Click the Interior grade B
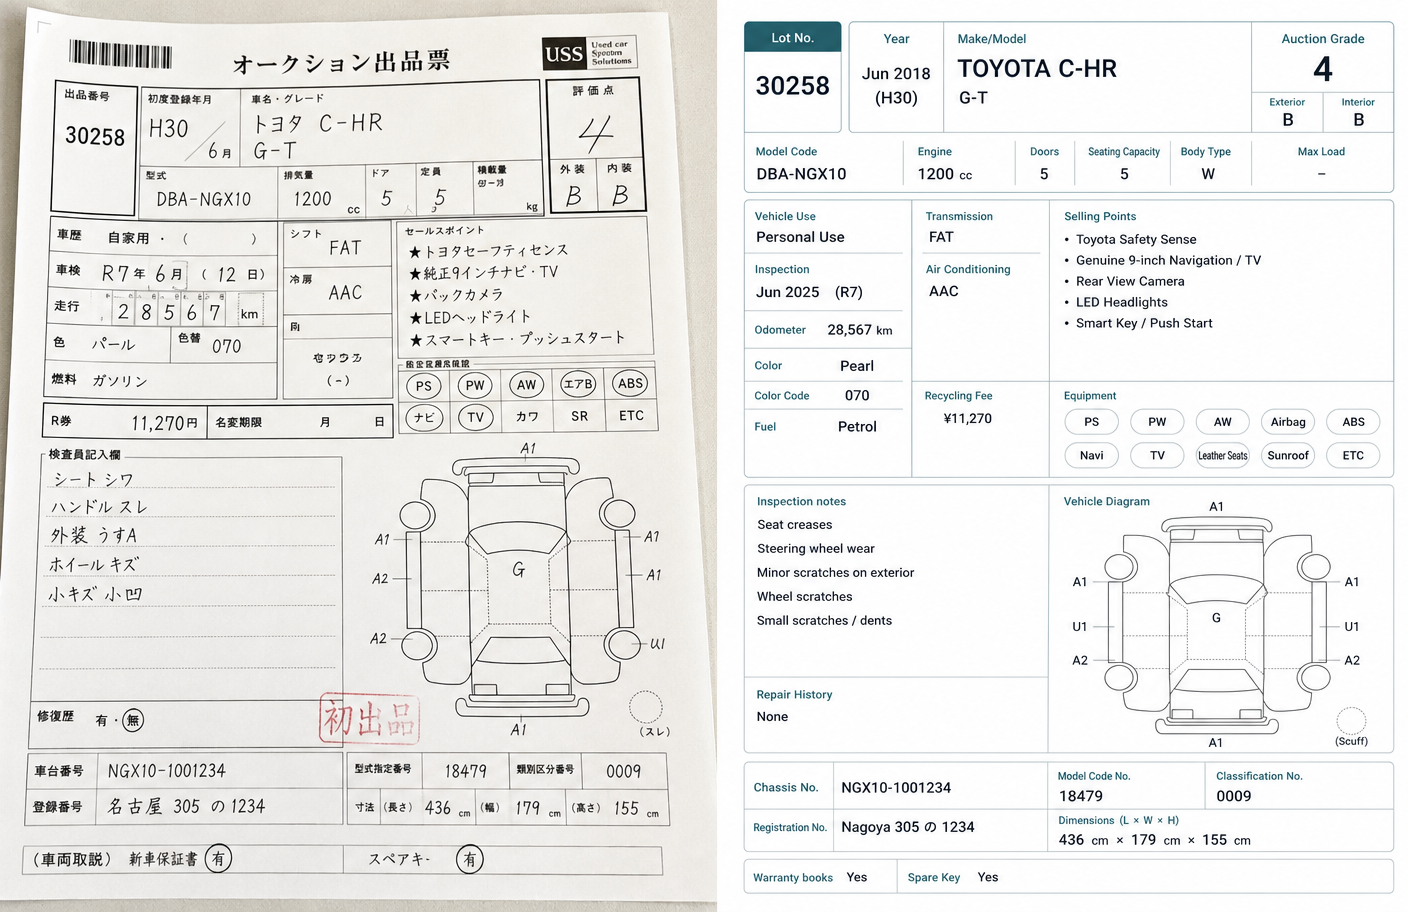The width and height of the screenshot is (1408, 912). [1358, 119]
